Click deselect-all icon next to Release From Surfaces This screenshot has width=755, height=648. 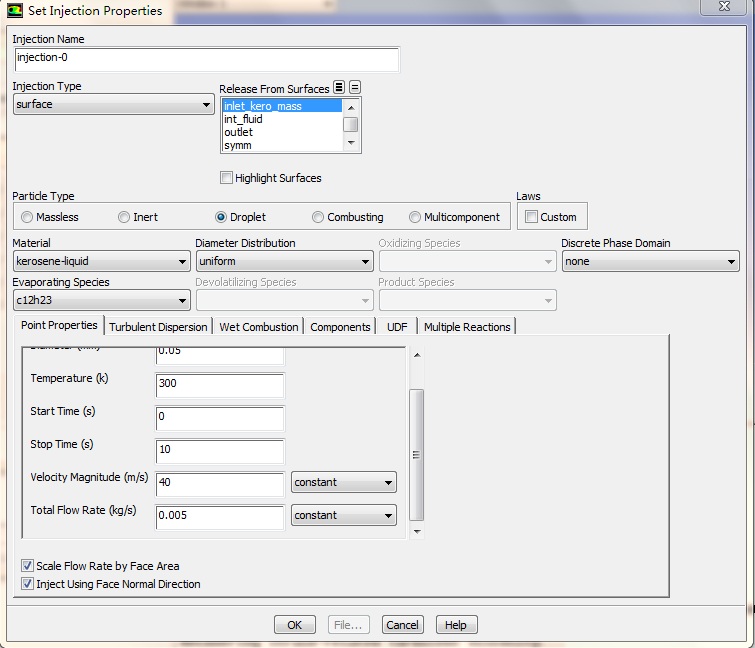(355, 88)
